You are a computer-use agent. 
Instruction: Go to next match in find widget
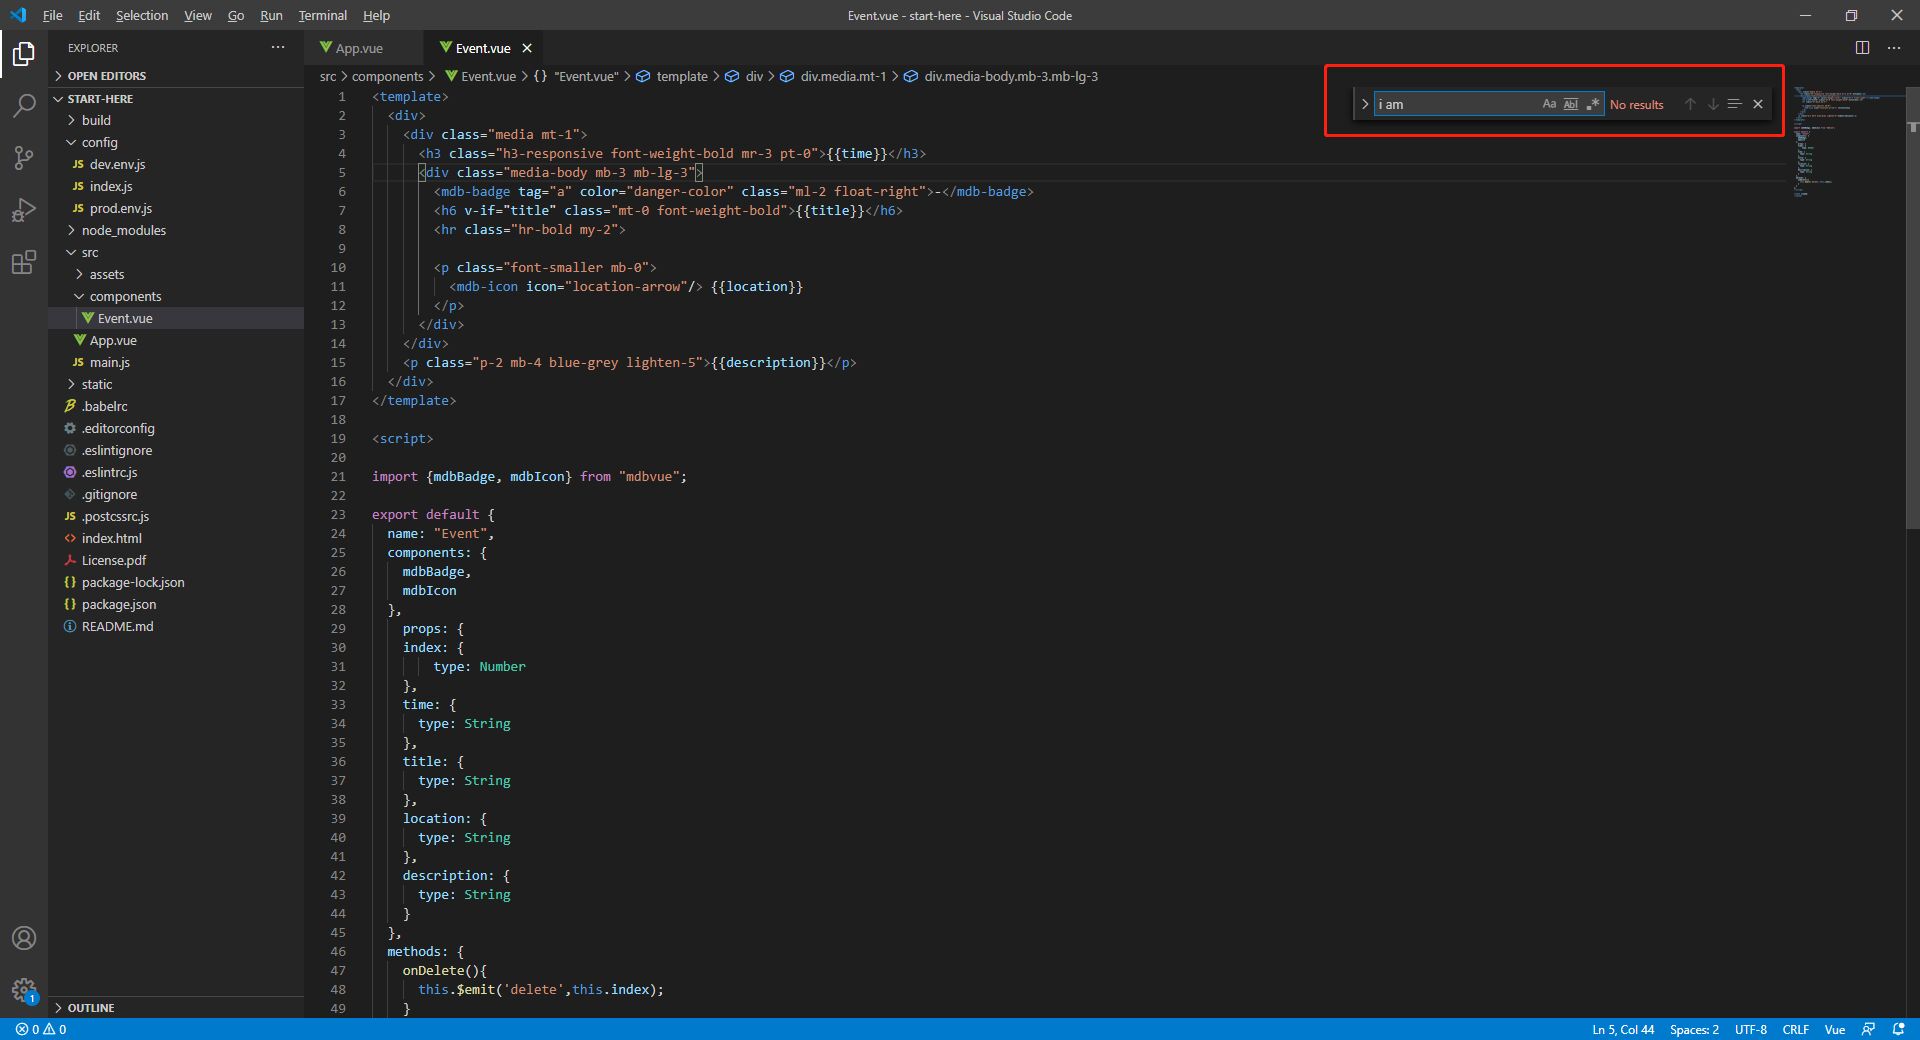(1713, 104)
